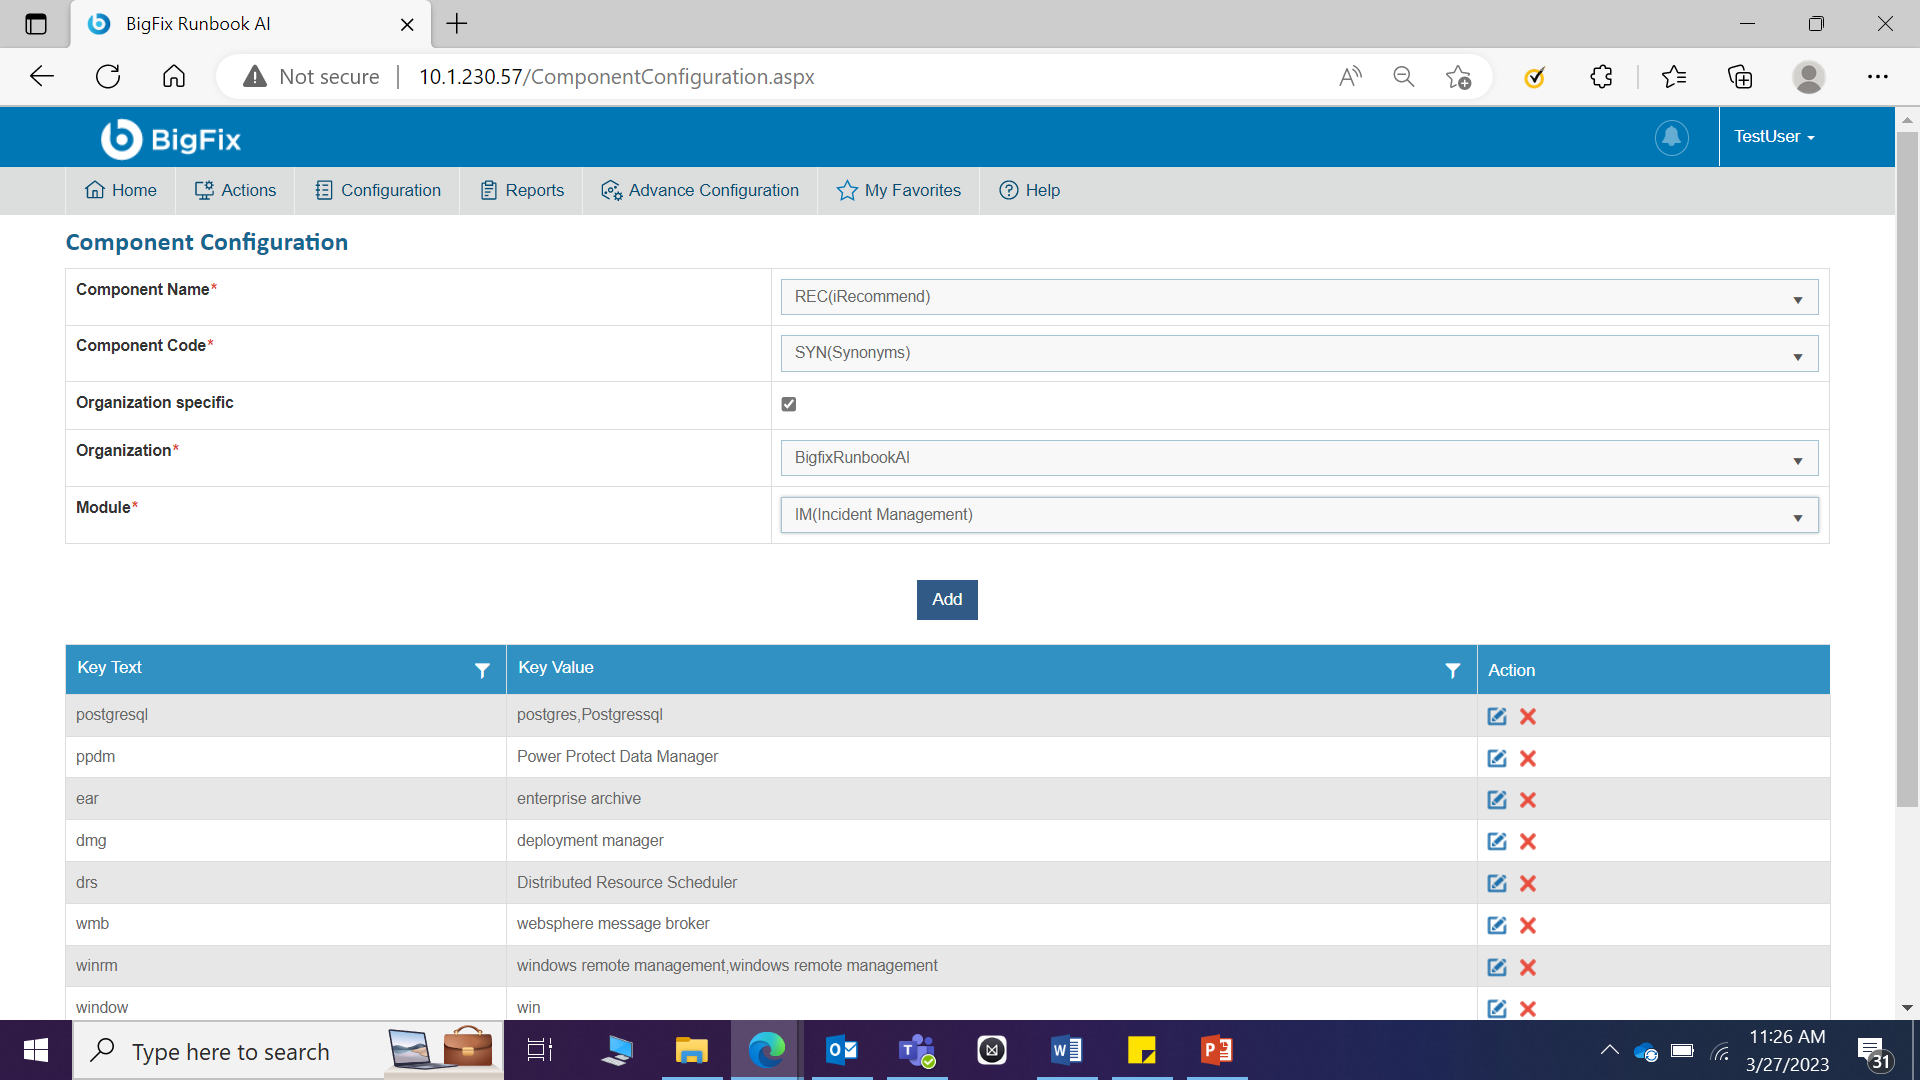Delete the ppdm synonym row

(x=1527, y=758)
